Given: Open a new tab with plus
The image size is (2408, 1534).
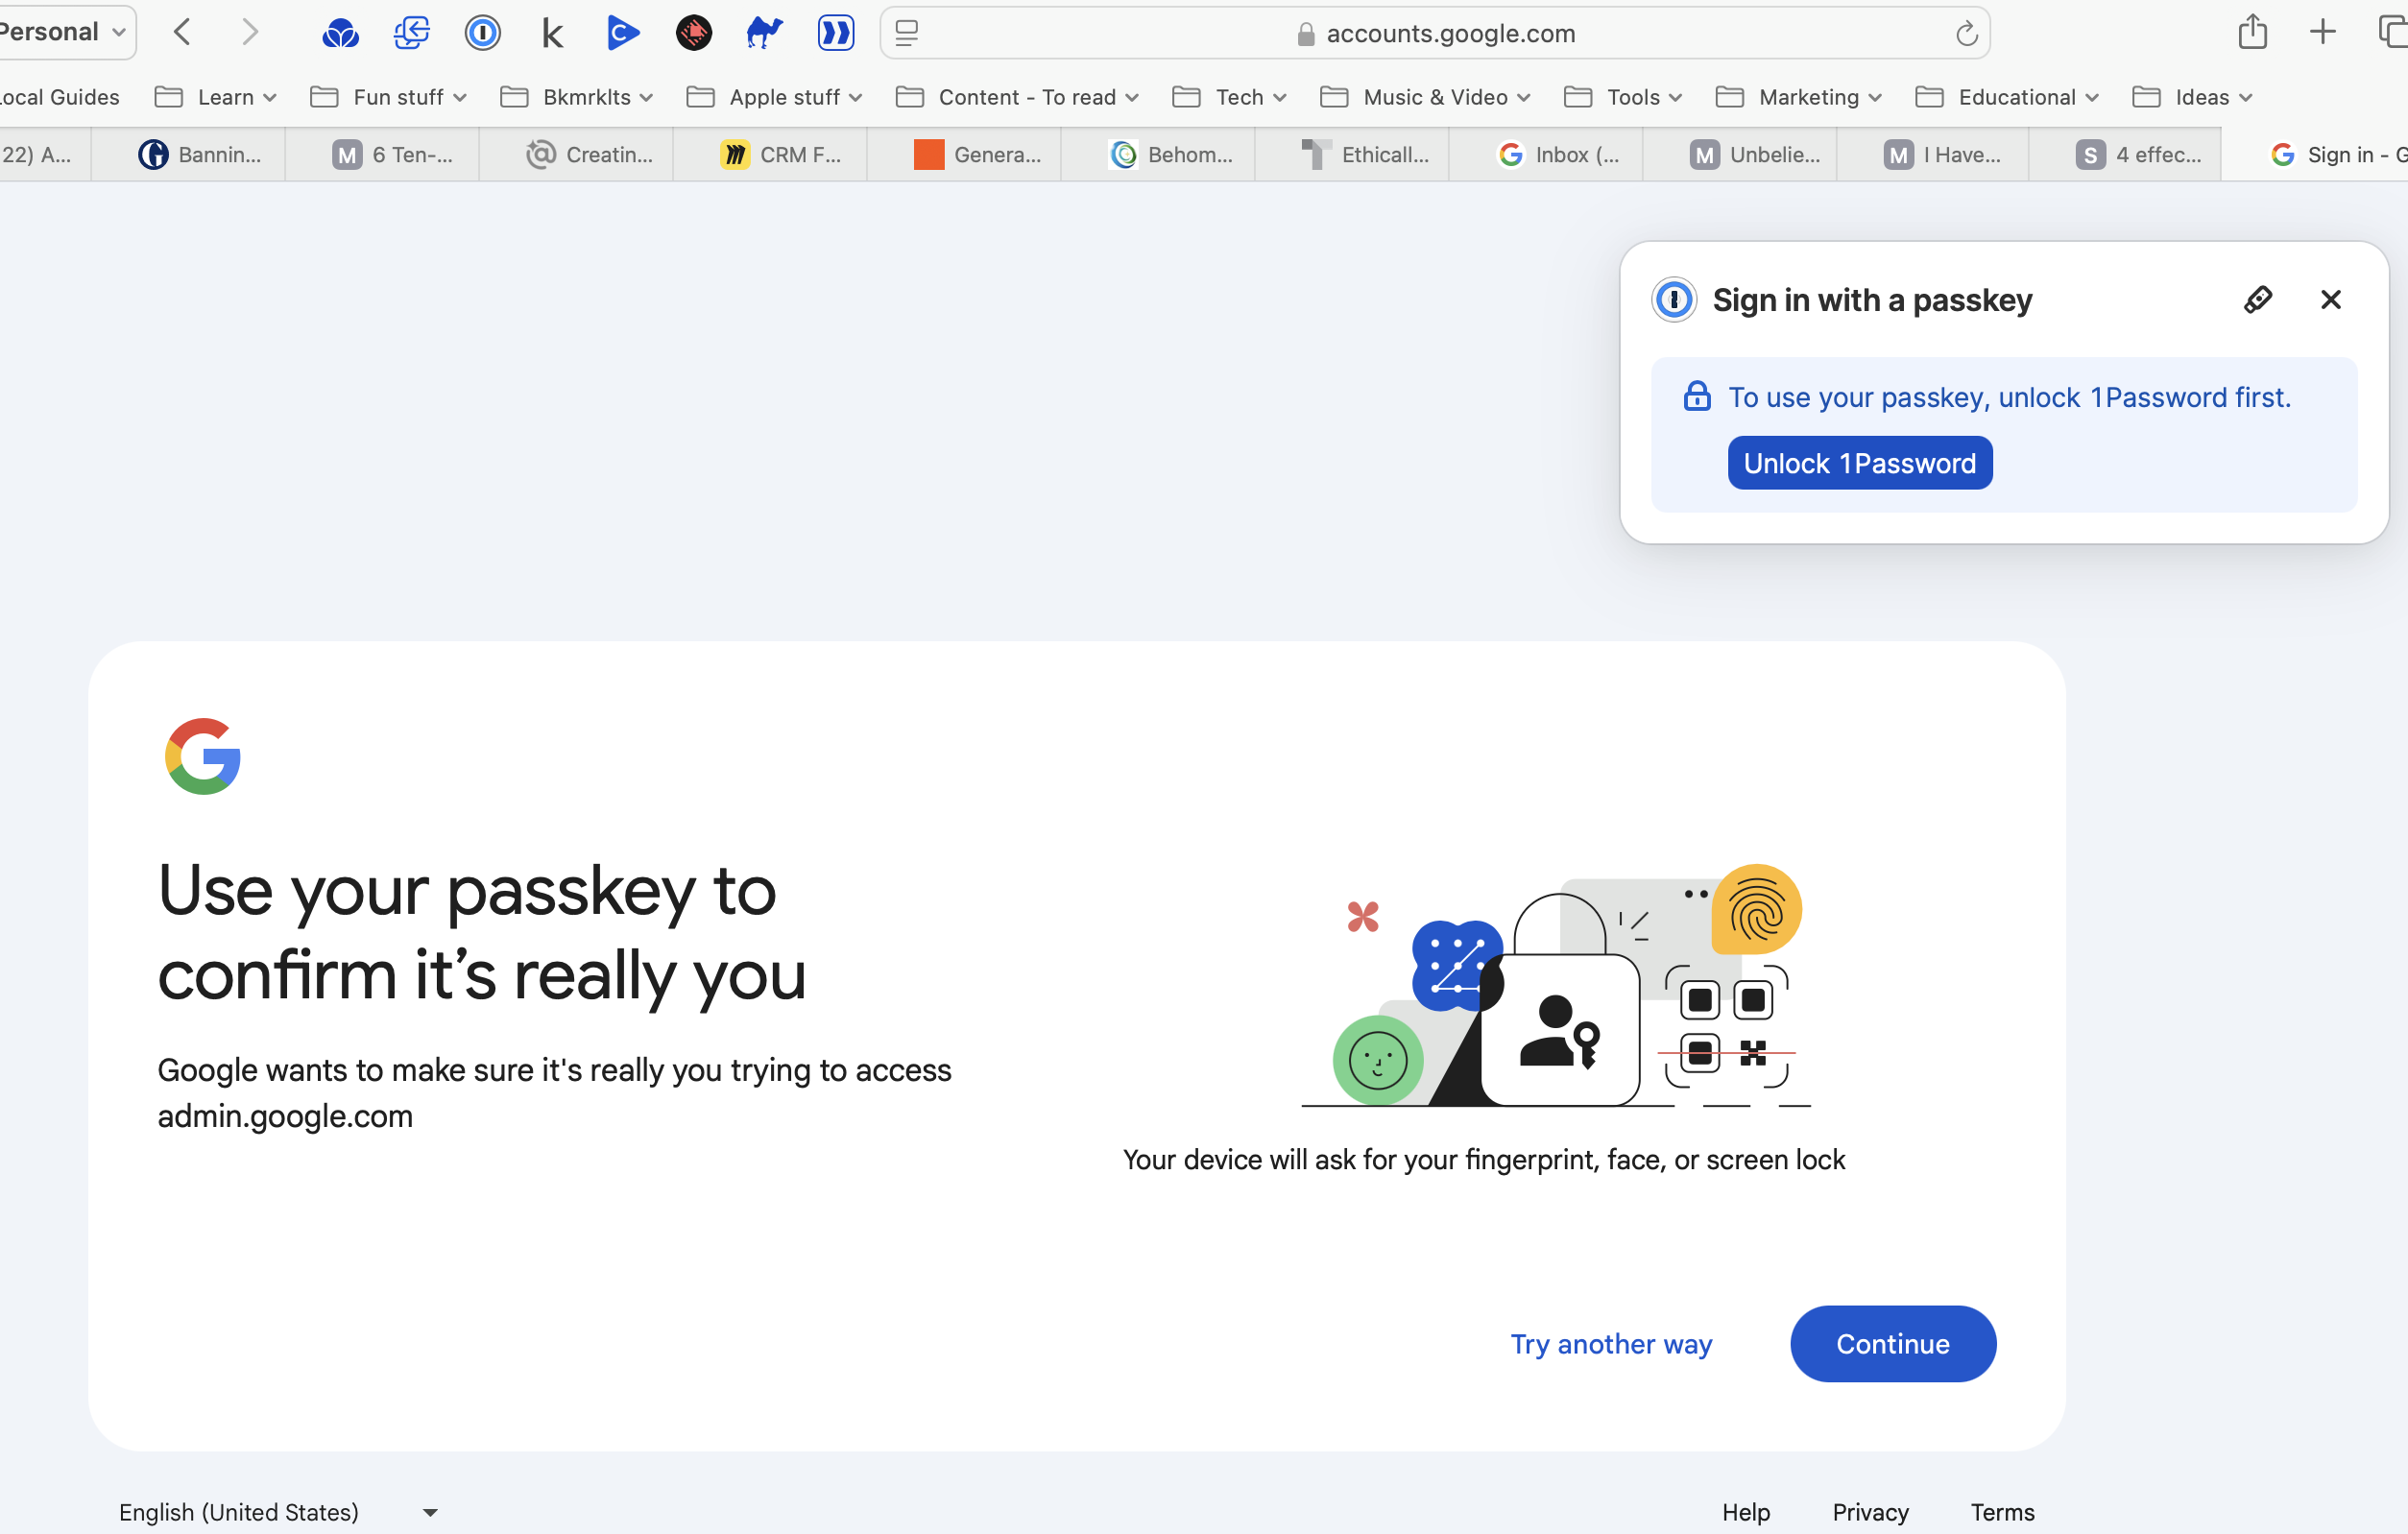Looking at the screenshot, I should (2322, 33).
